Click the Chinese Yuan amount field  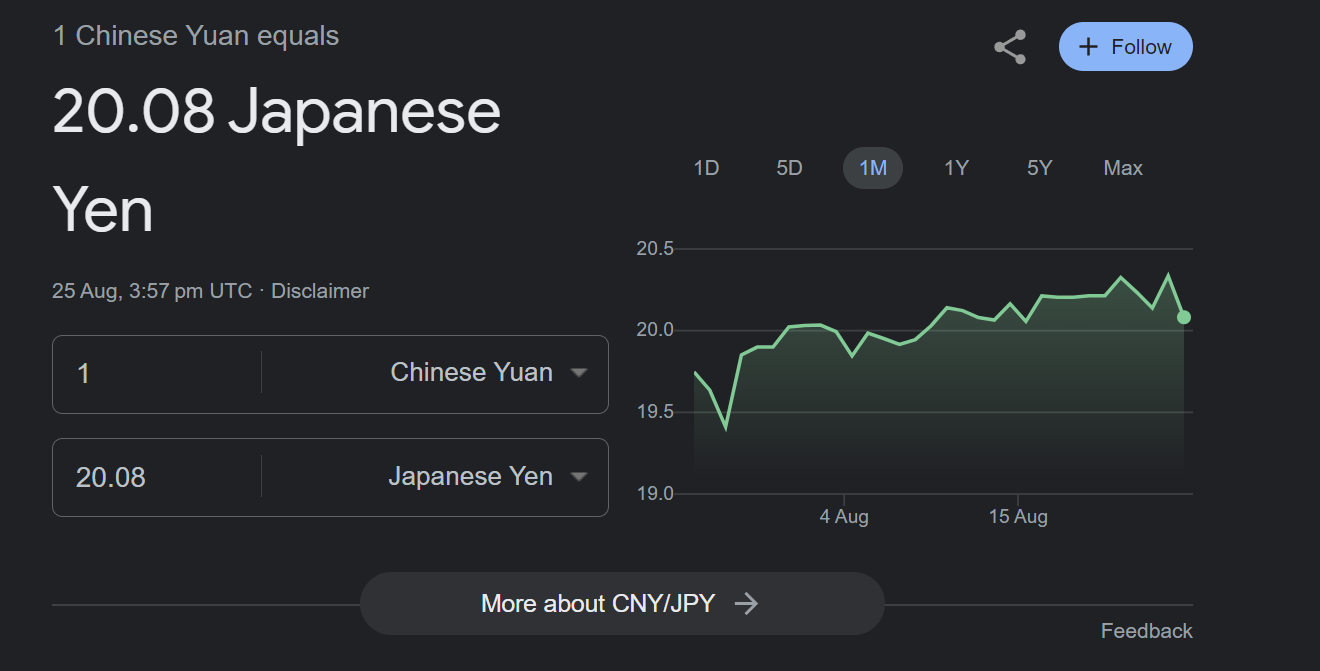pyautogui.click(x=160, y=373)
